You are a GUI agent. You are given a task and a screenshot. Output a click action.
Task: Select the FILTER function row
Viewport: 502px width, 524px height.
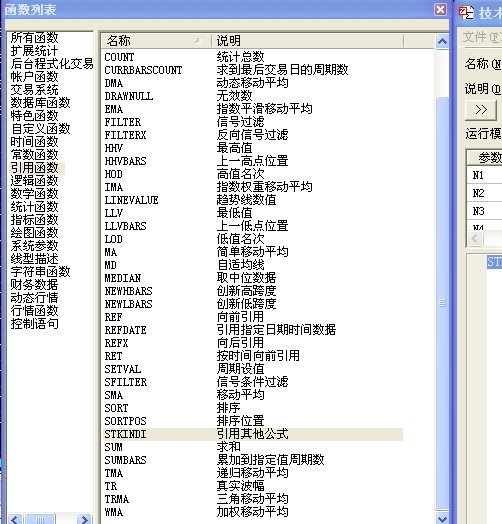(252, 122)
